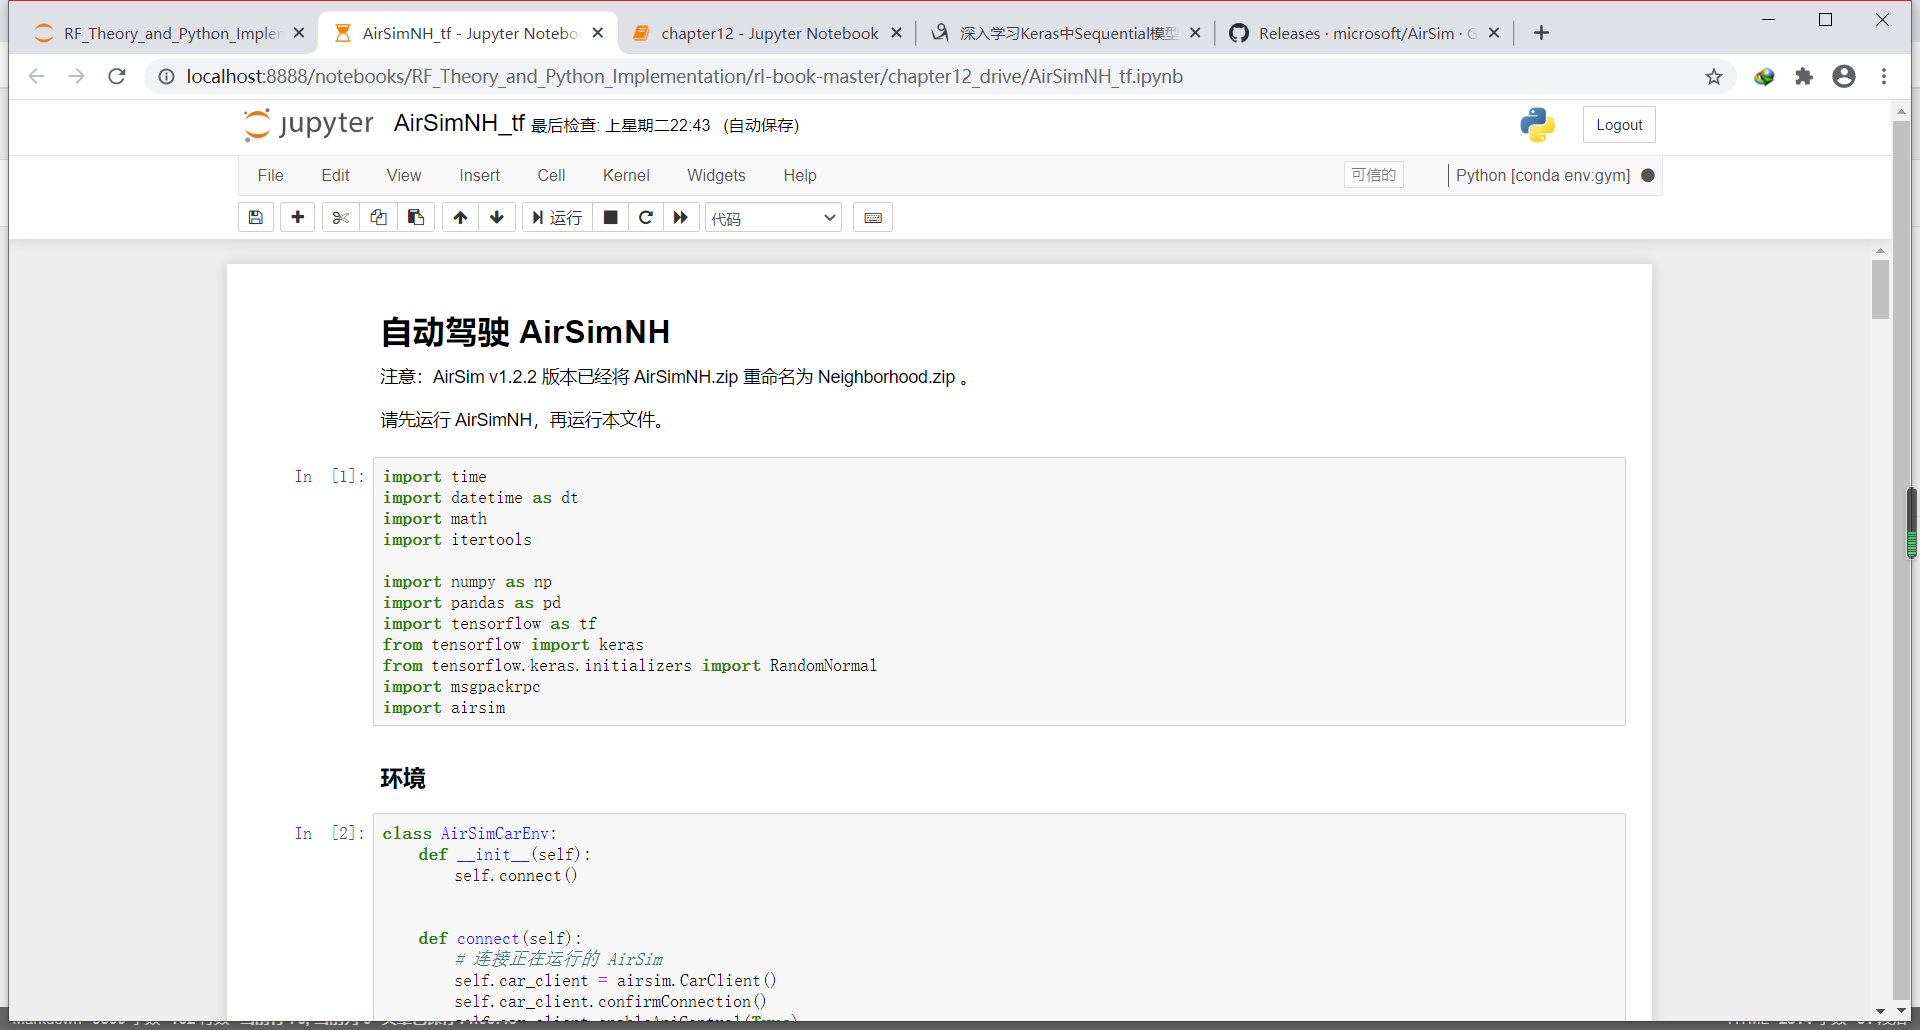Click the Jupyter logo
Viewport: 1920px width, 1030px height.
click(309, 124)
